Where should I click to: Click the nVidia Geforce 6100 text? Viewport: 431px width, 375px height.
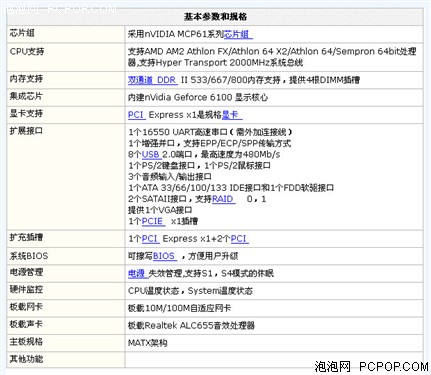[198, 97]
